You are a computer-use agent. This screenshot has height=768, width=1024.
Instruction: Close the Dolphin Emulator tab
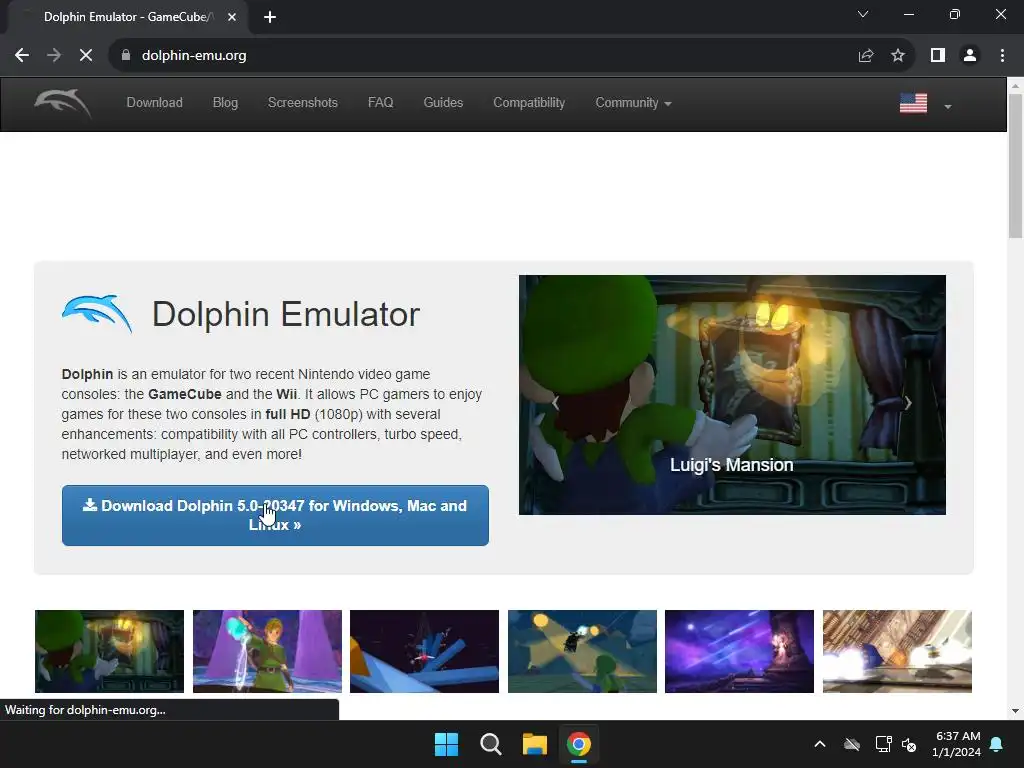coord(232,17)
